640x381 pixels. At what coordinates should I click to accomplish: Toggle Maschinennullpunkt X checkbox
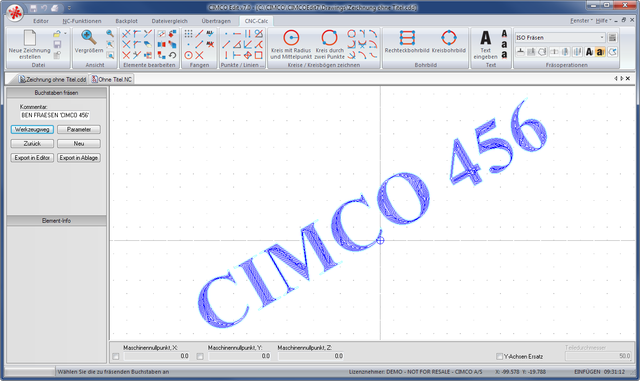tap(116, 356)
